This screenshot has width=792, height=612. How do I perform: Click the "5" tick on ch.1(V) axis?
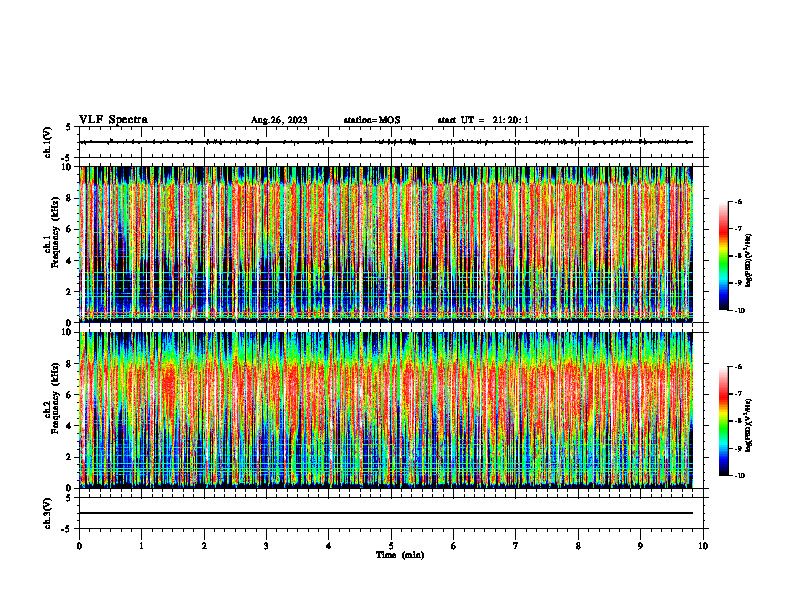click(69, 127)
